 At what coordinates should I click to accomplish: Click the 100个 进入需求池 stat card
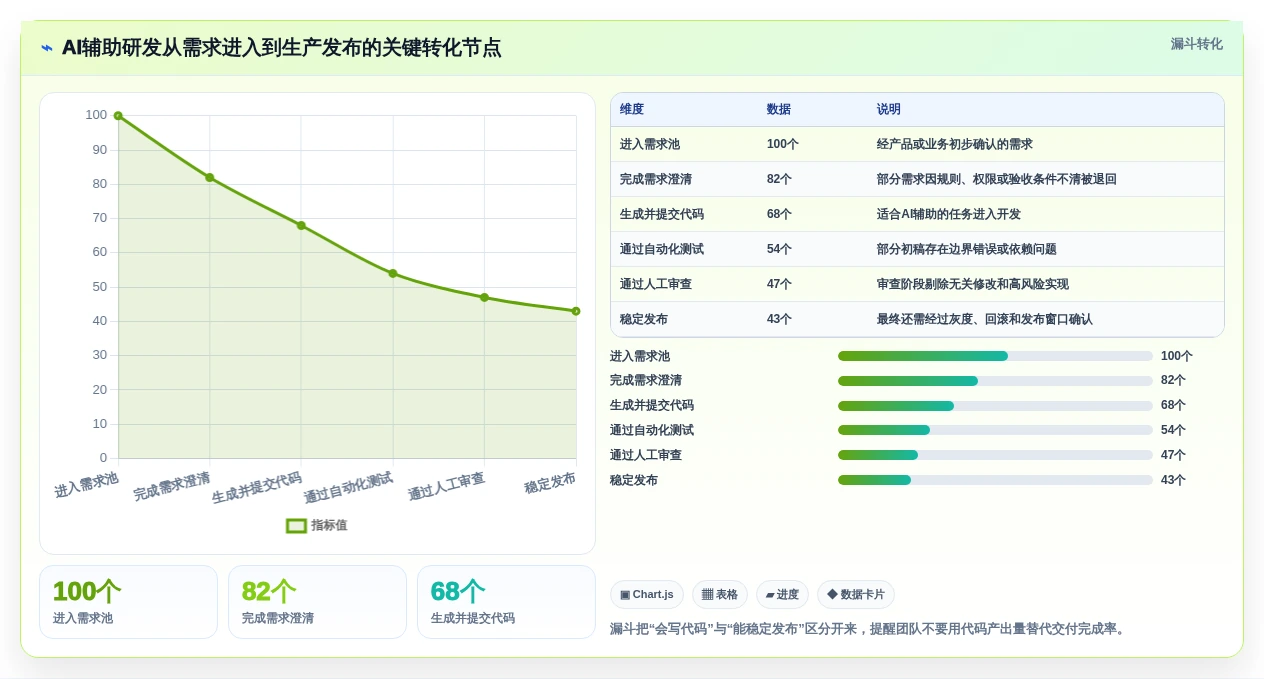point(128,602)
